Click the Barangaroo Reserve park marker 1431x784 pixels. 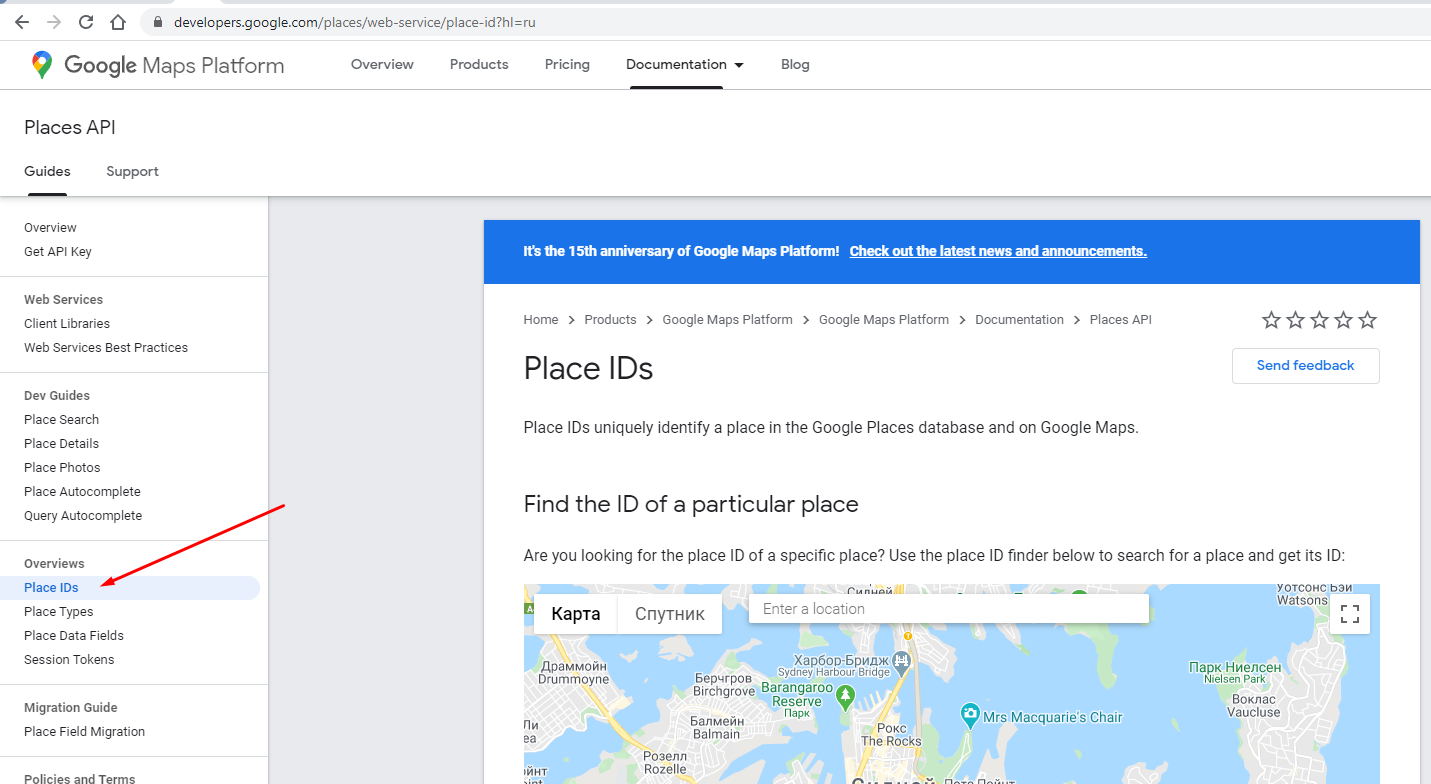pos(846,695)
